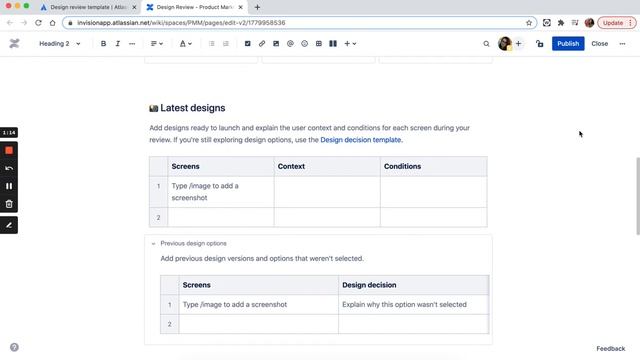Insert a bullet list

click(211, 44)
